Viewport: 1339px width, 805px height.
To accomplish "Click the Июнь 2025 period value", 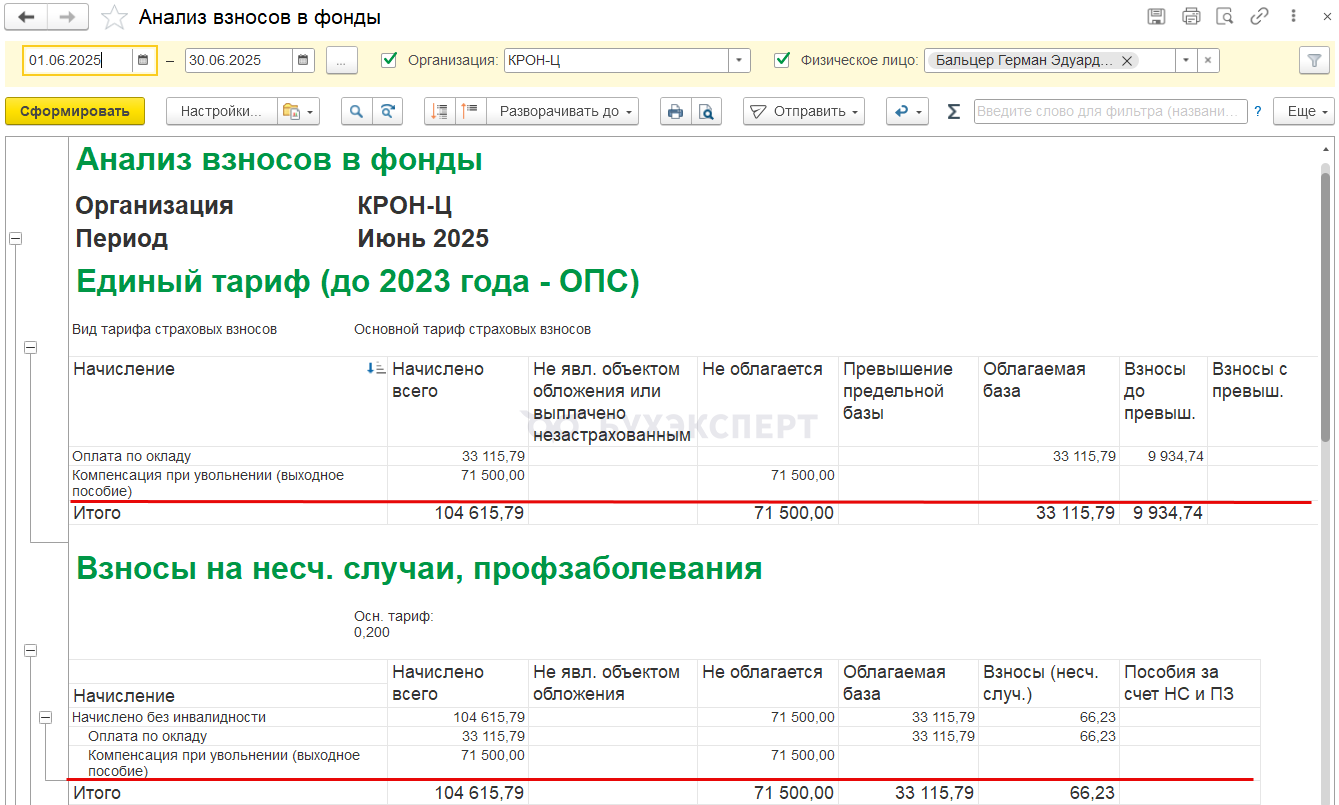I will (423, 239).
